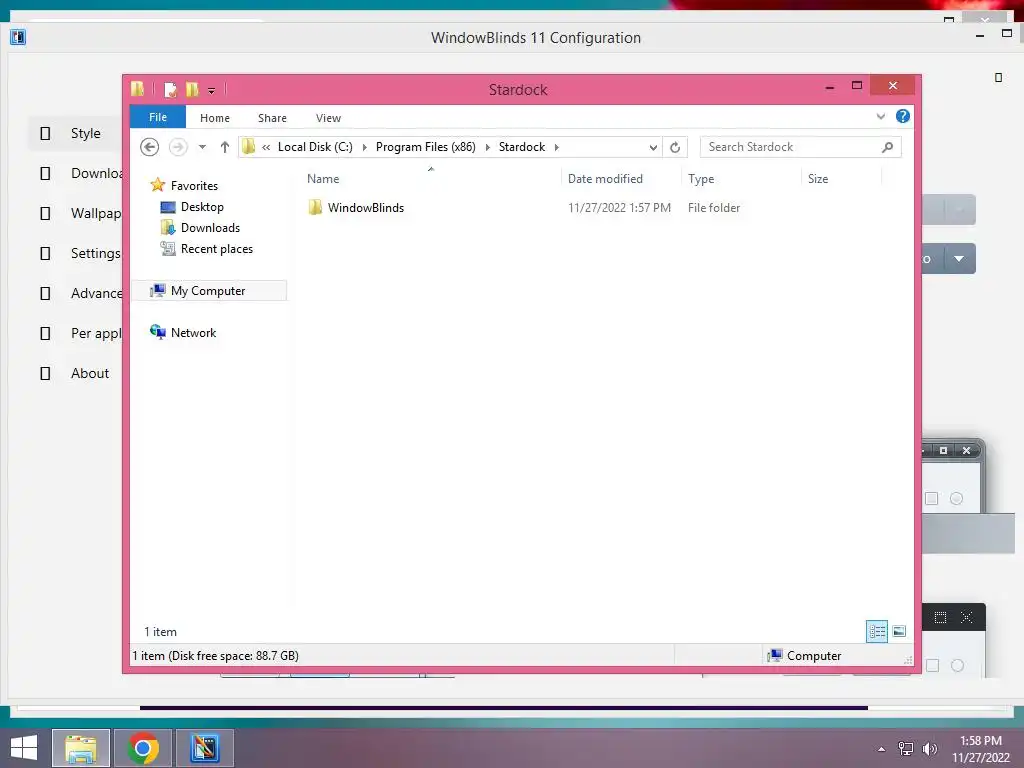Click the Forward navigation arrow
Viewport: 1024px width, 768px height.
[x=178, y=147]
